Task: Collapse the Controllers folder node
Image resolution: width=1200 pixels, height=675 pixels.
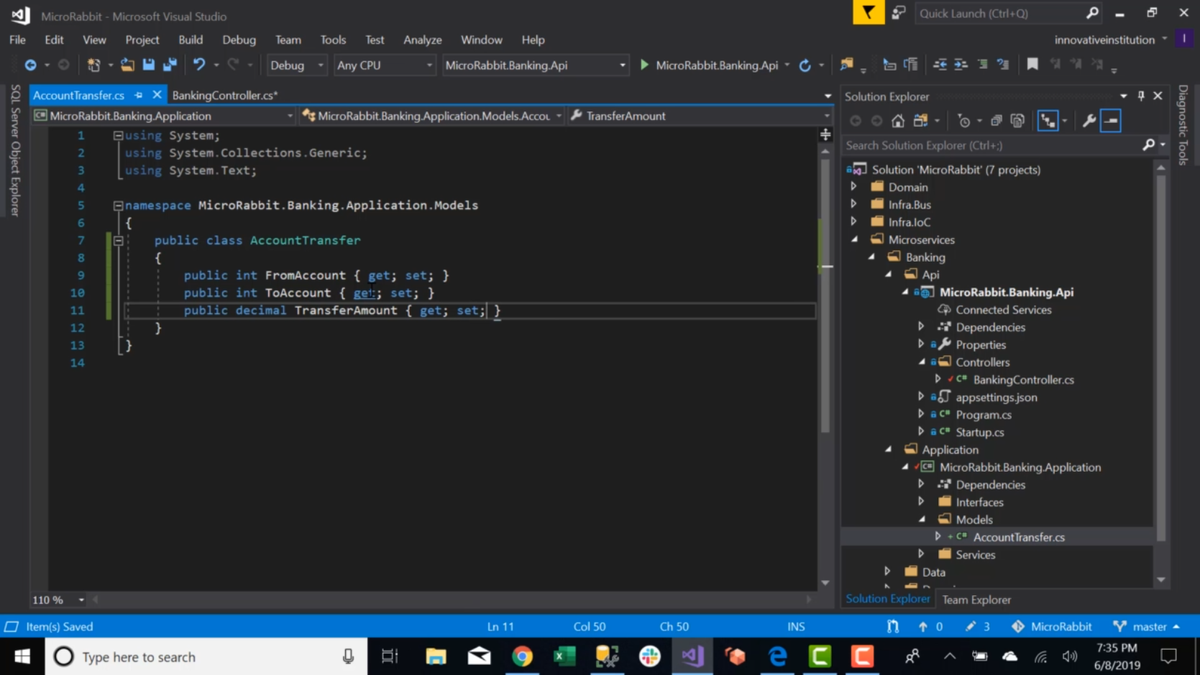Action: [x=922, y=362]
